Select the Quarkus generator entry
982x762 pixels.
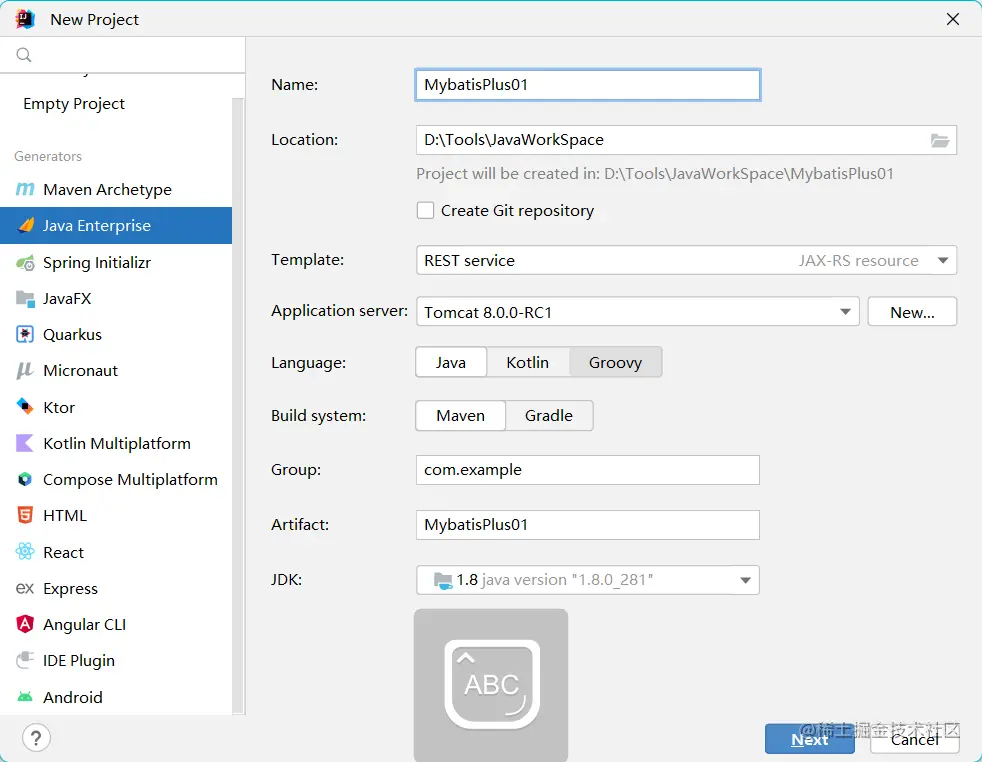coord(116,334)
